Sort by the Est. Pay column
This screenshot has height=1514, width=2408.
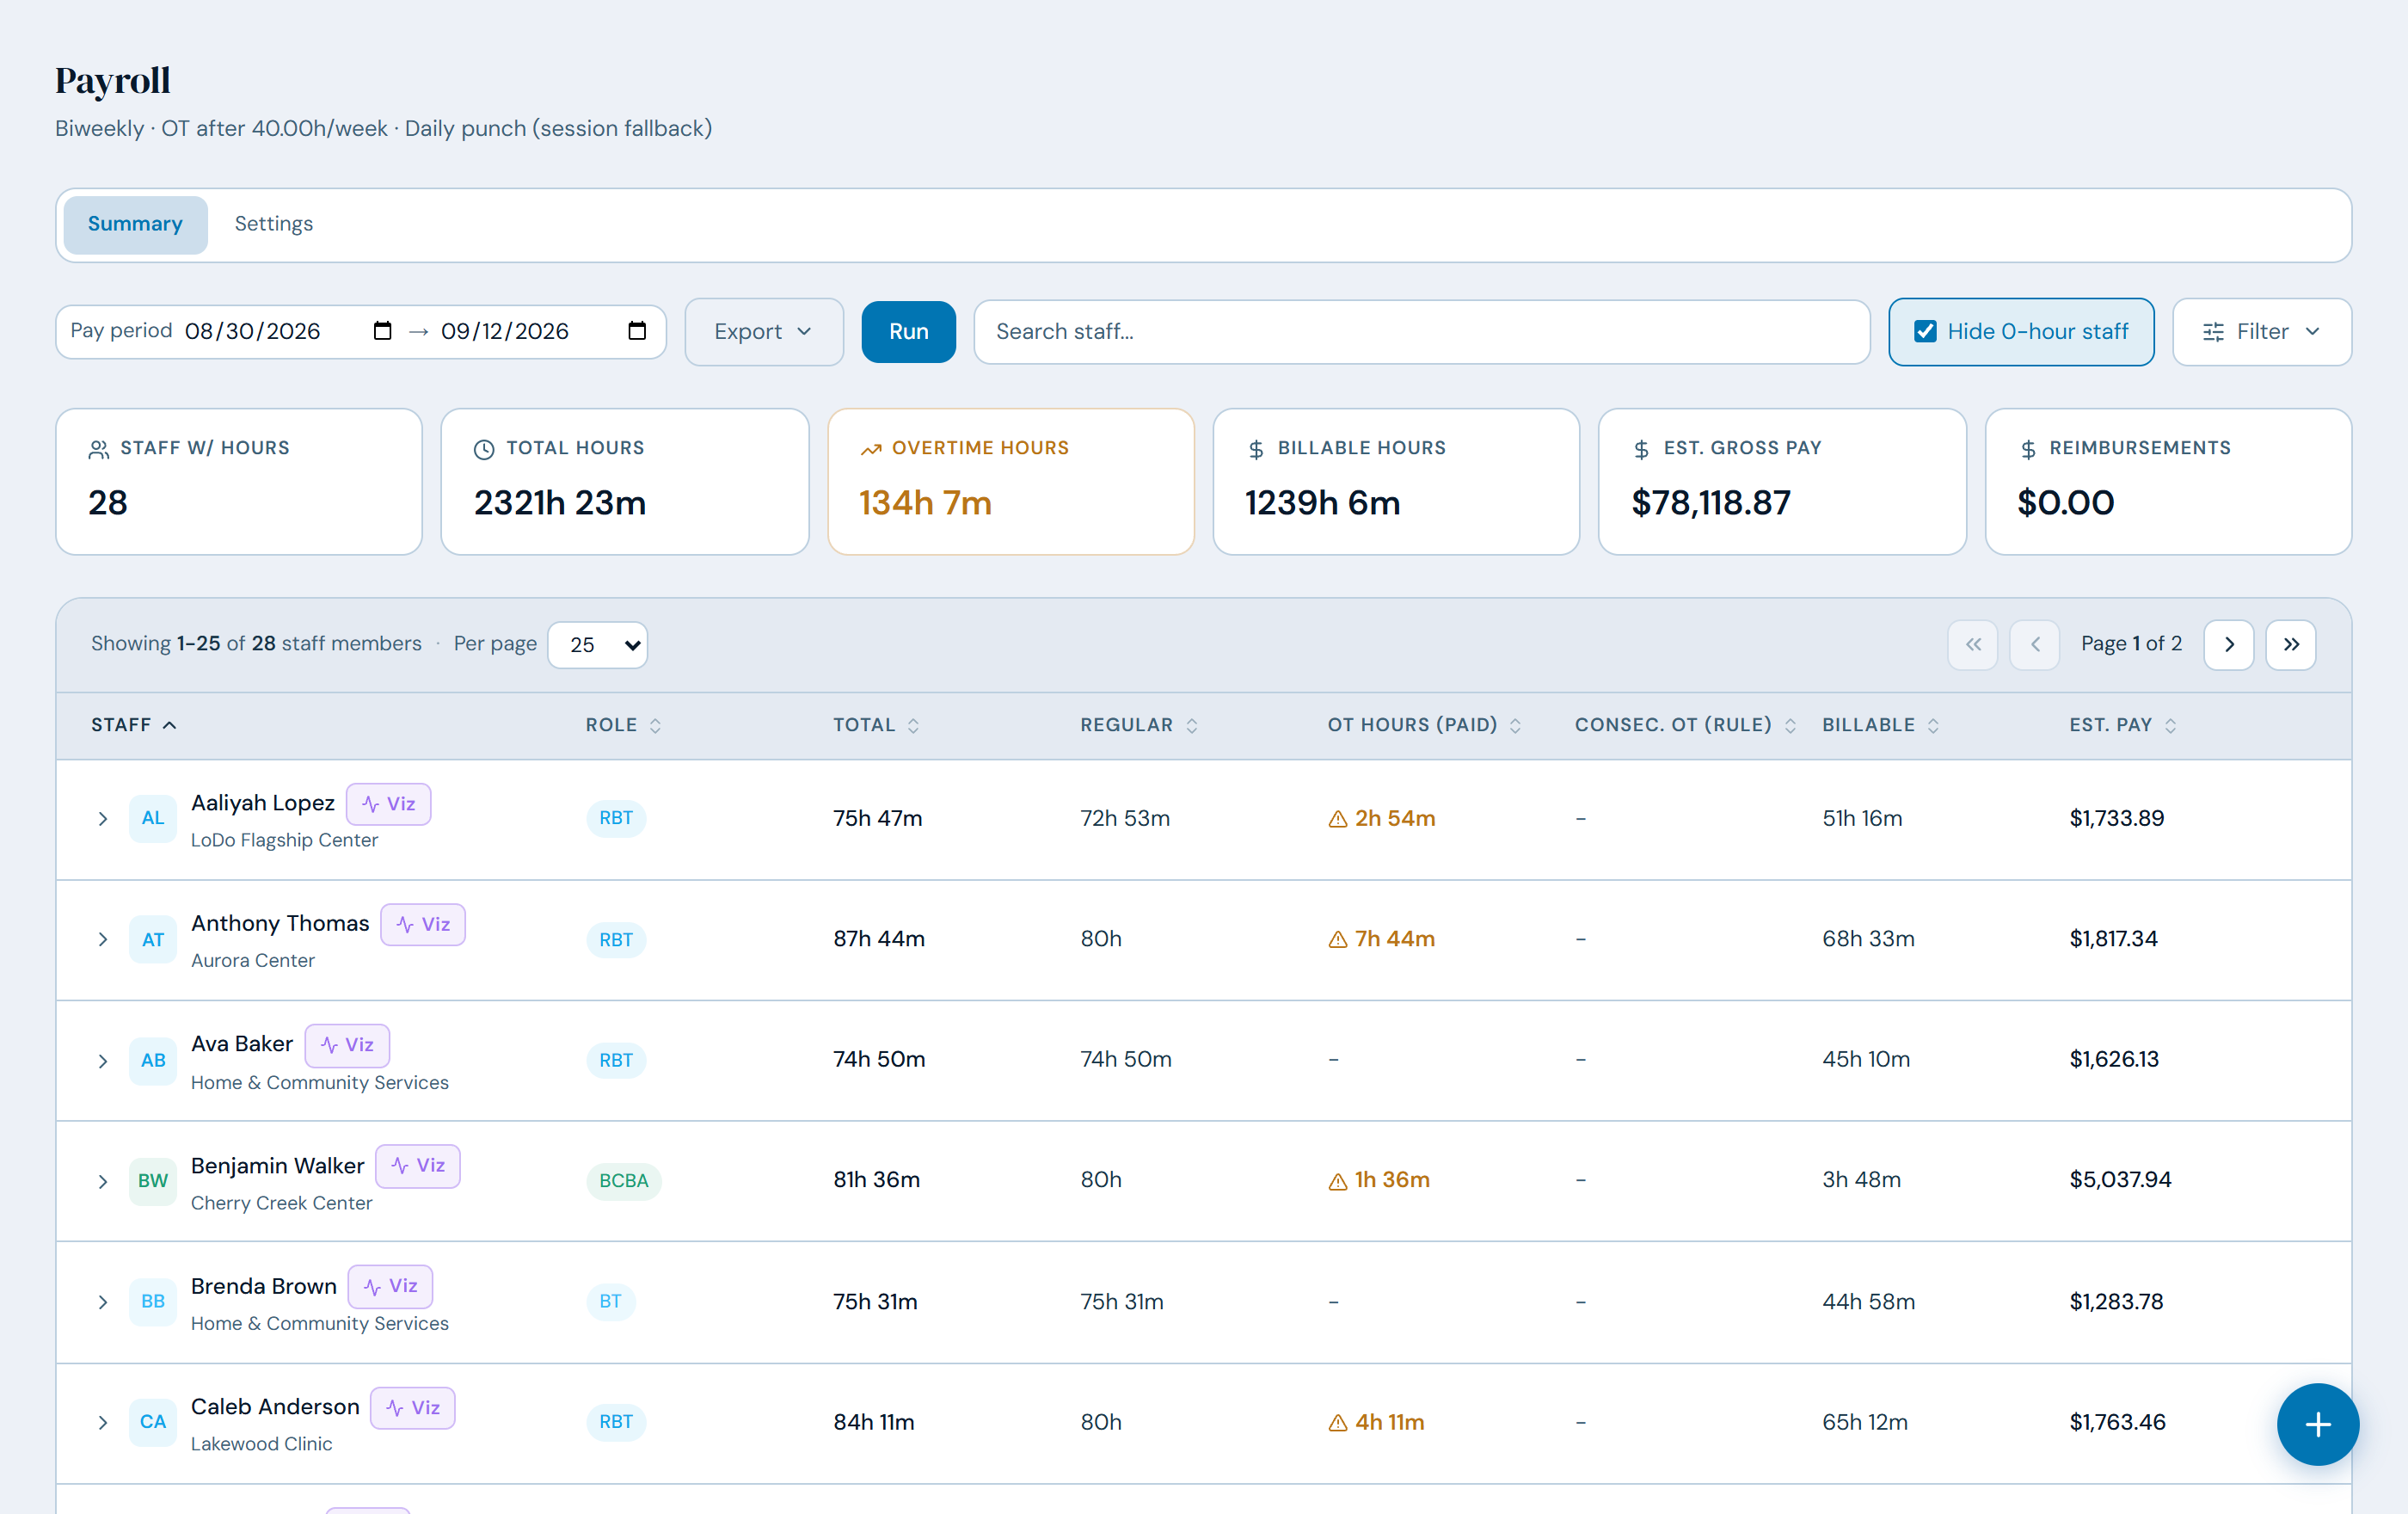[2122, 725]
